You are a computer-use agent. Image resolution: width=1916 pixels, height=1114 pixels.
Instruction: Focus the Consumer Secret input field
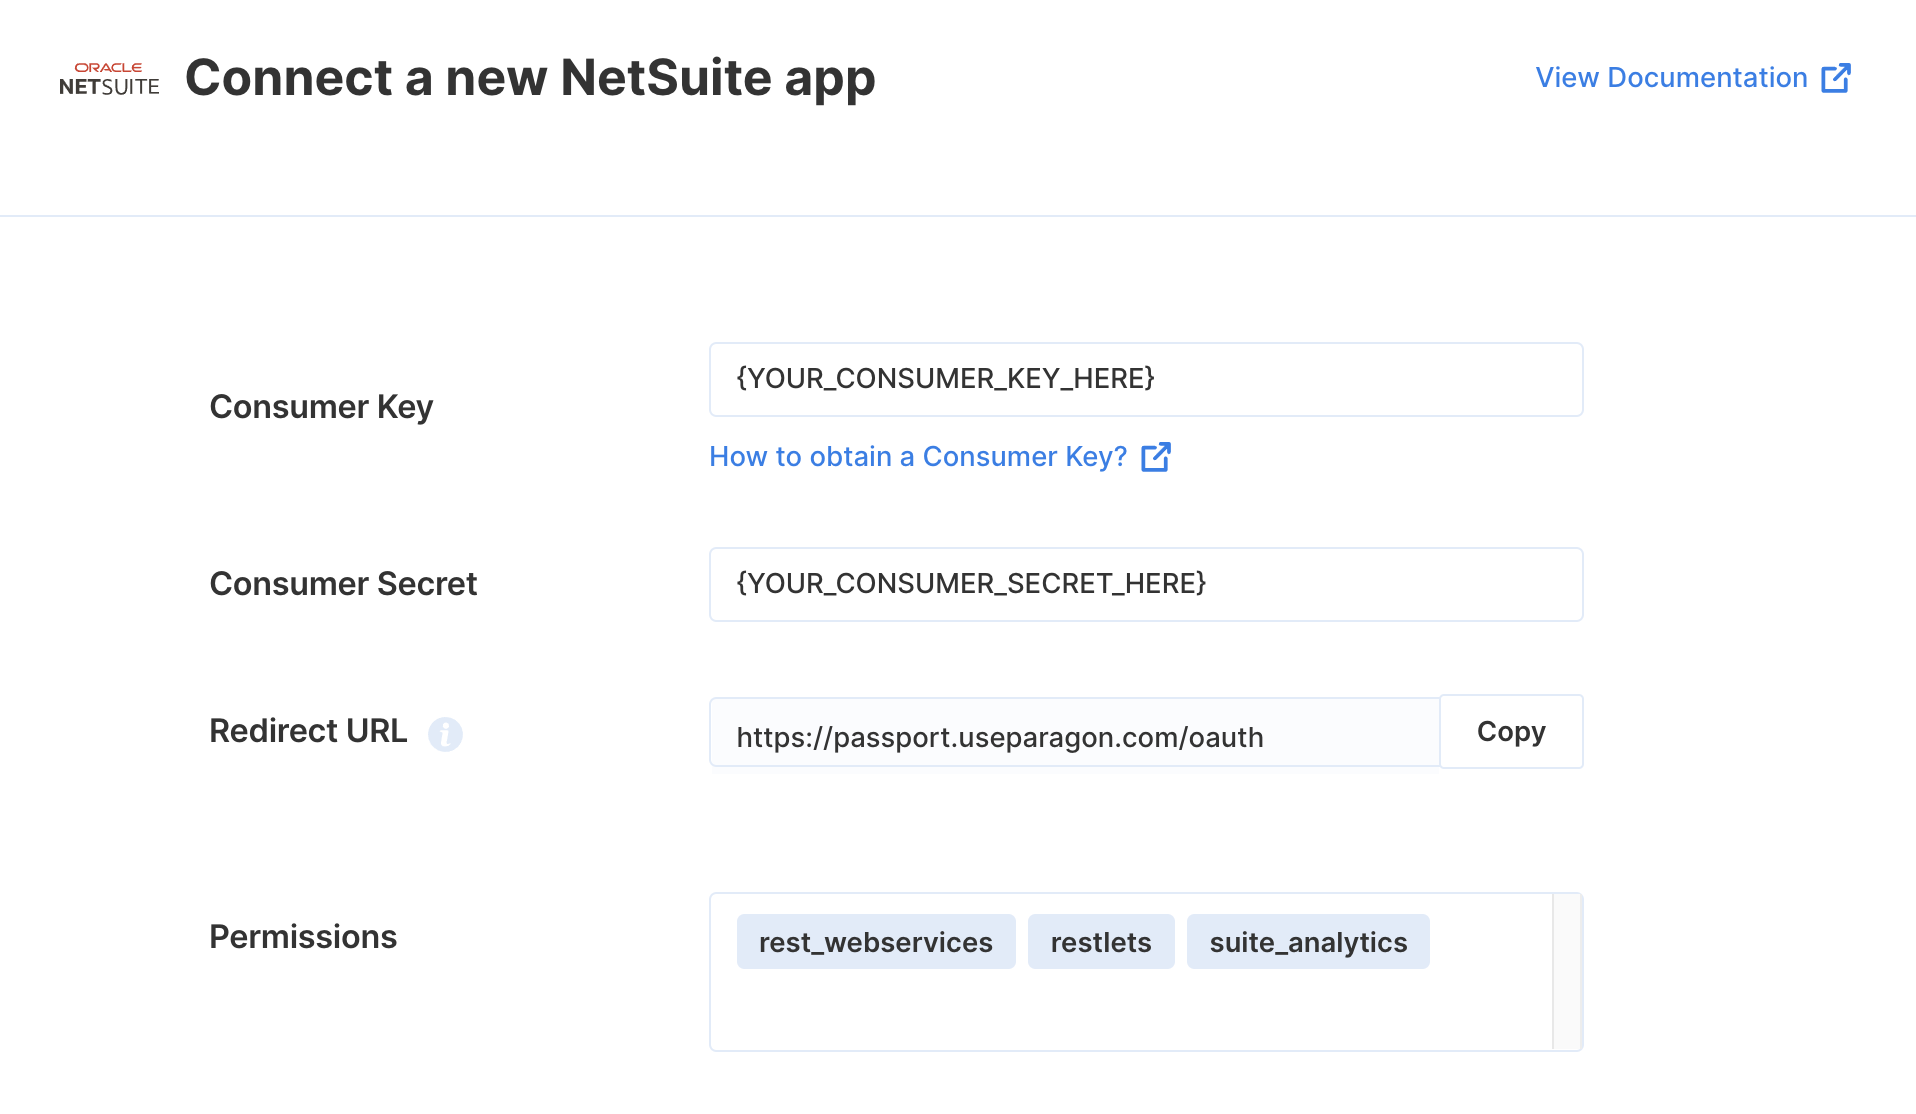point(1146,585)
